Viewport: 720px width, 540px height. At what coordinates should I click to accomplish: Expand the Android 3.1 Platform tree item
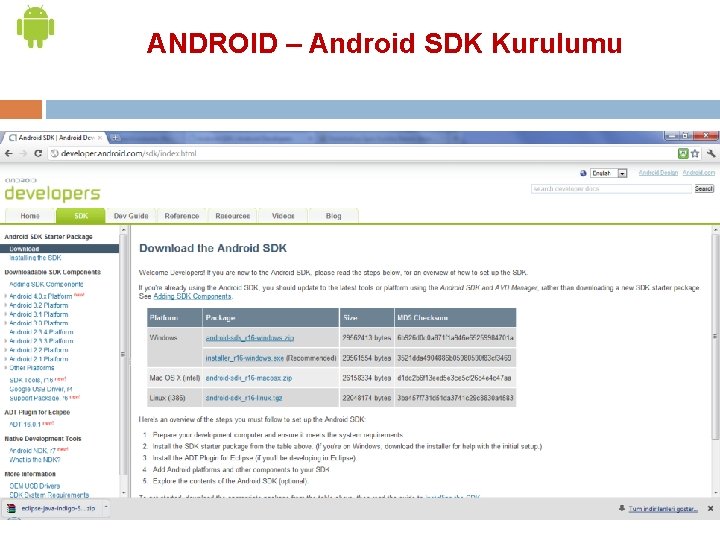coord(6,315)
